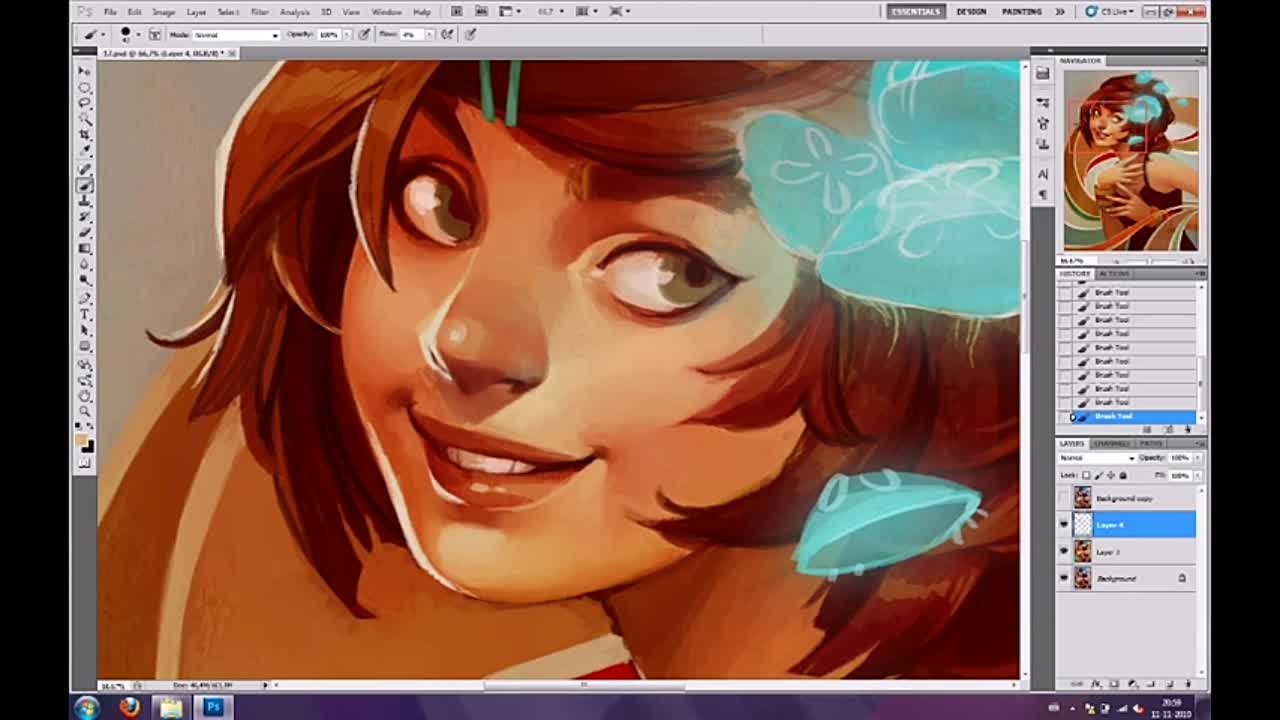Open the layer blend mode dropdown
The image size is (1280, 720).
1097,458
